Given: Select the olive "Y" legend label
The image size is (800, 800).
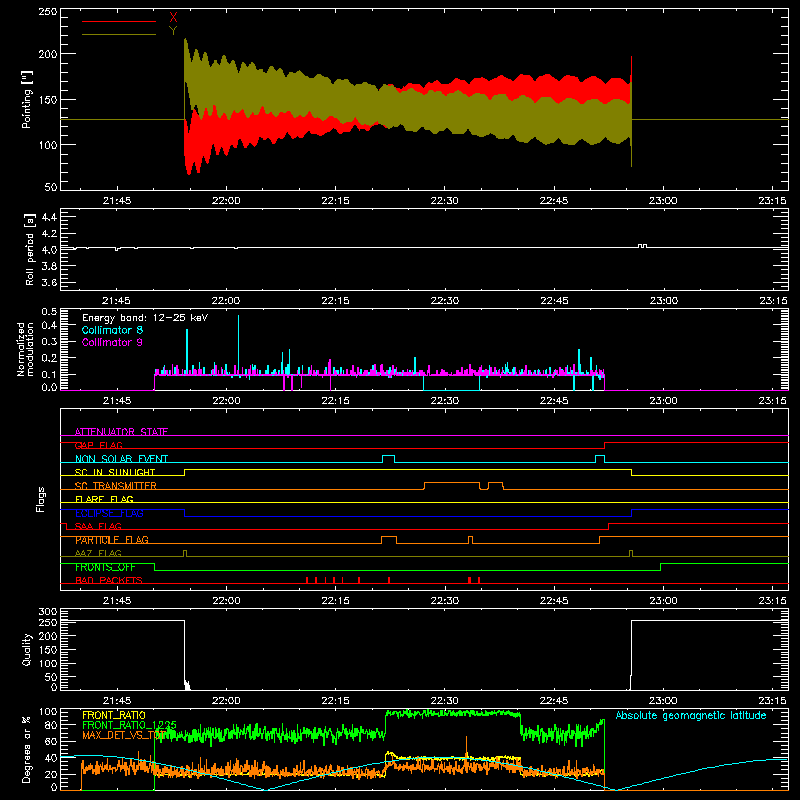Looking at the screenshot, I should coord(173,31).
